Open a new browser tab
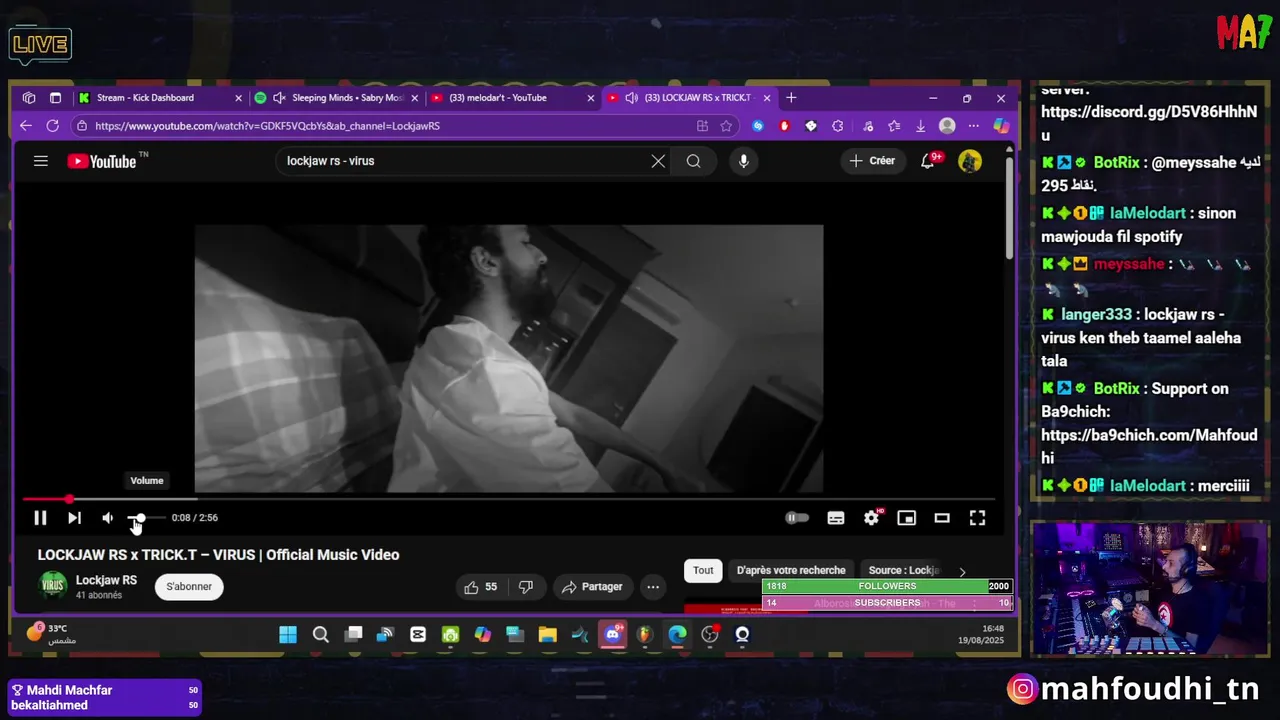The image size is (1280, 720). point(791,98)
